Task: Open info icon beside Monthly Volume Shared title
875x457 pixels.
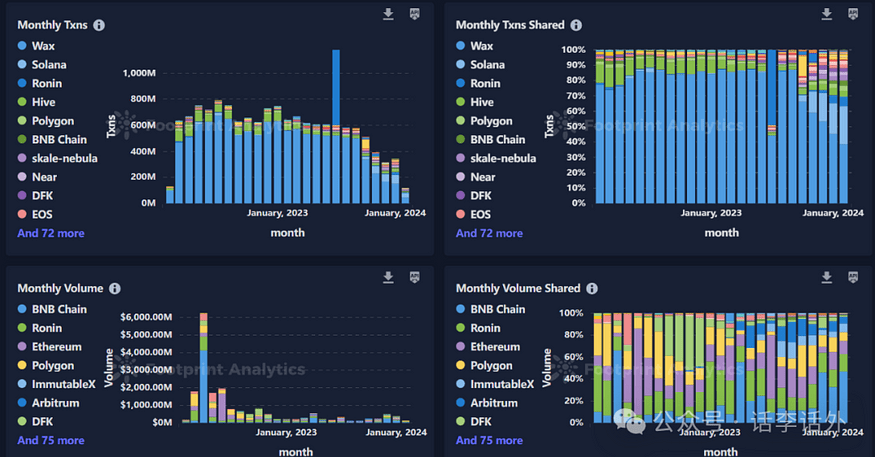Action: tap(592, 288)
